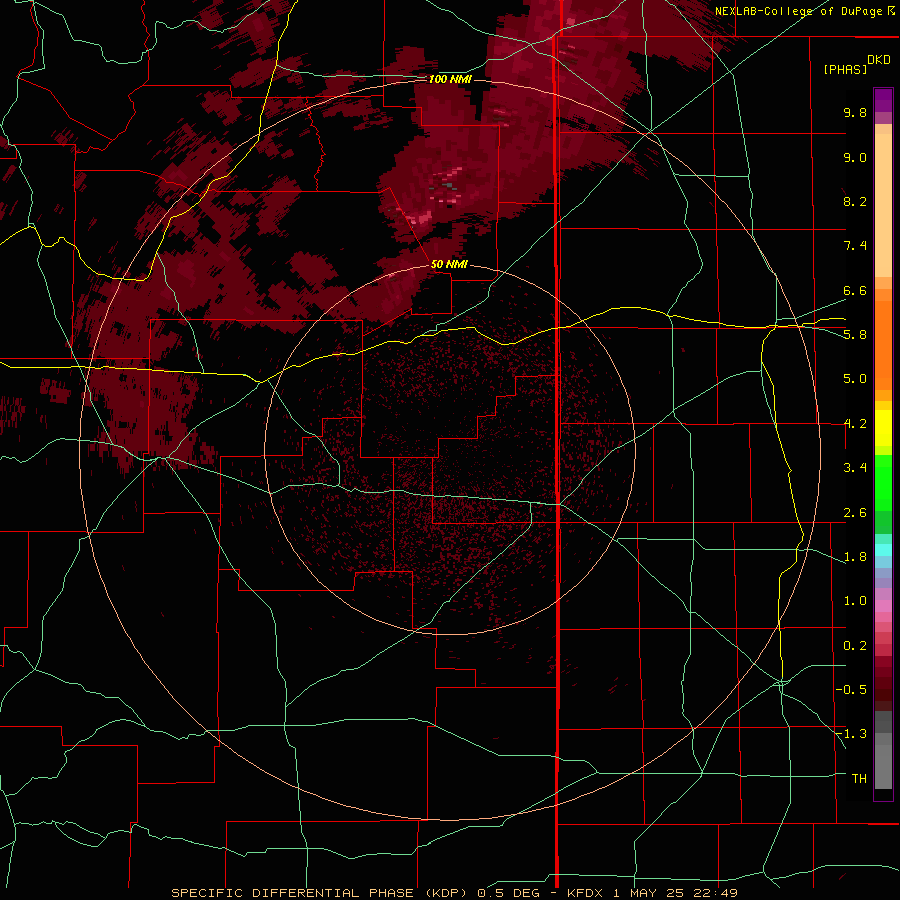This screenshot has height=900, width=900.
Task: Click the -1.3 legend value
Action: (851, 734)
